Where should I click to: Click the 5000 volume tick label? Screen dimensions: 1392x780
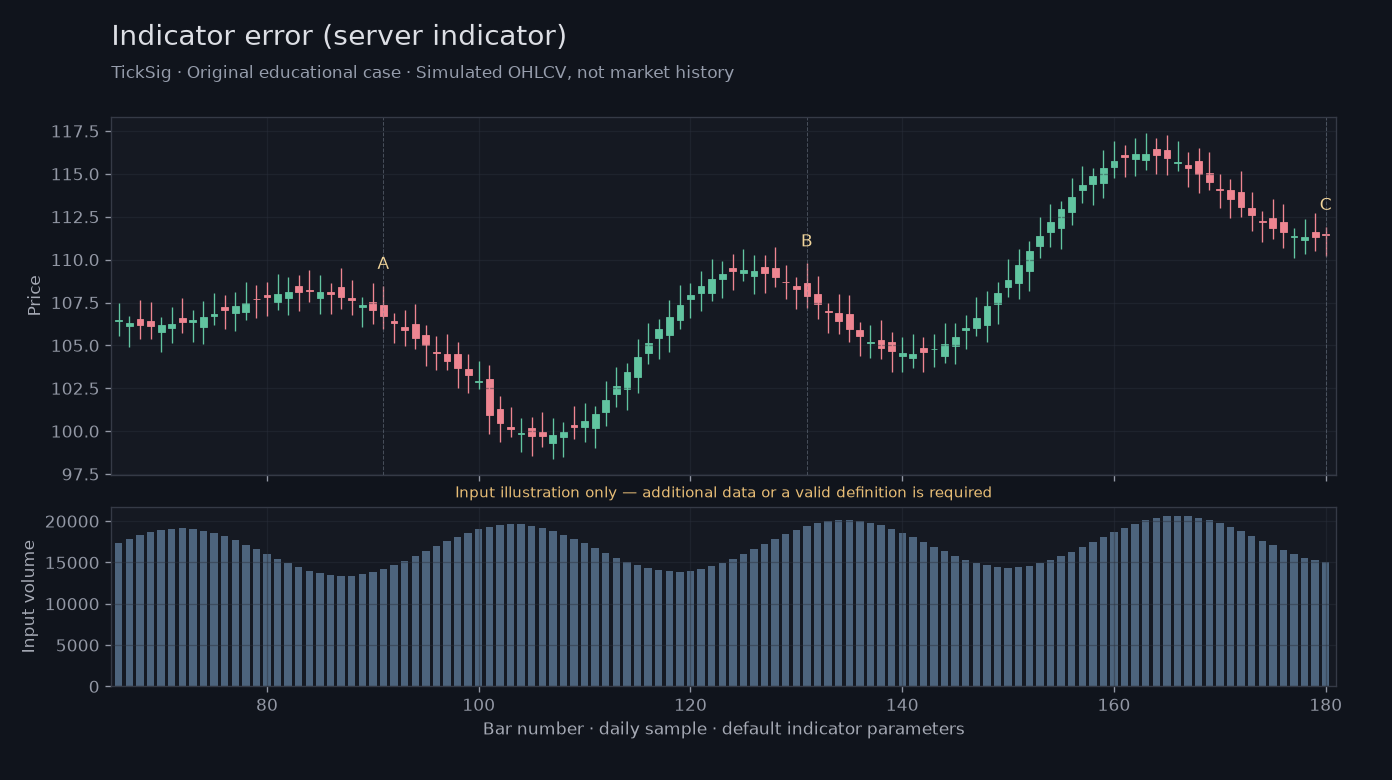coord(79,646)
